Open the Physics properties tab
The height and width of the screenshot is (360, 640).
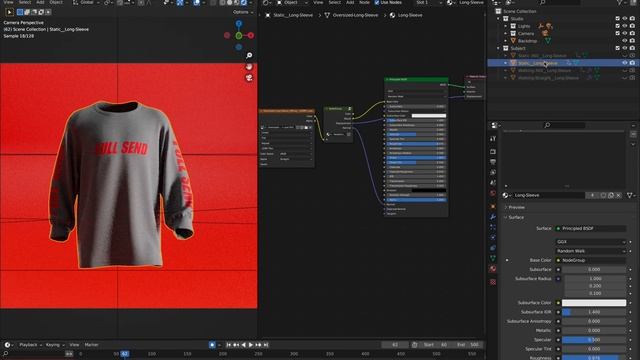click(493, 237)
